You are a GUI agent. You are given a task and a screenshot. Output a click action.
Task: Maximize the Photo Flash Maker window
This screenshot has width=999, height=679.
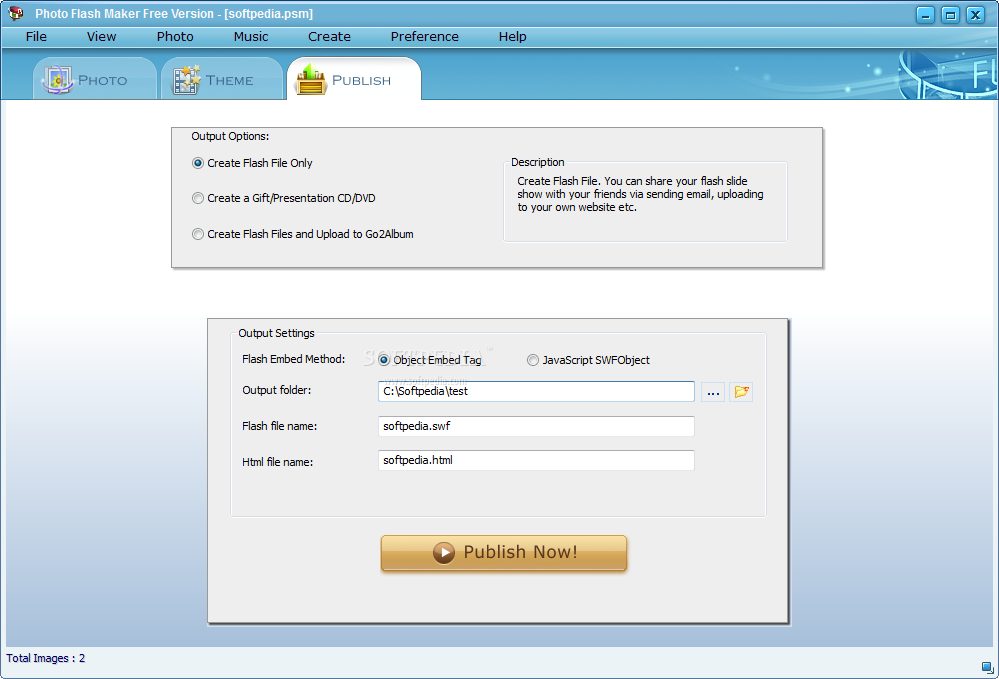click(x=950, y=15)
